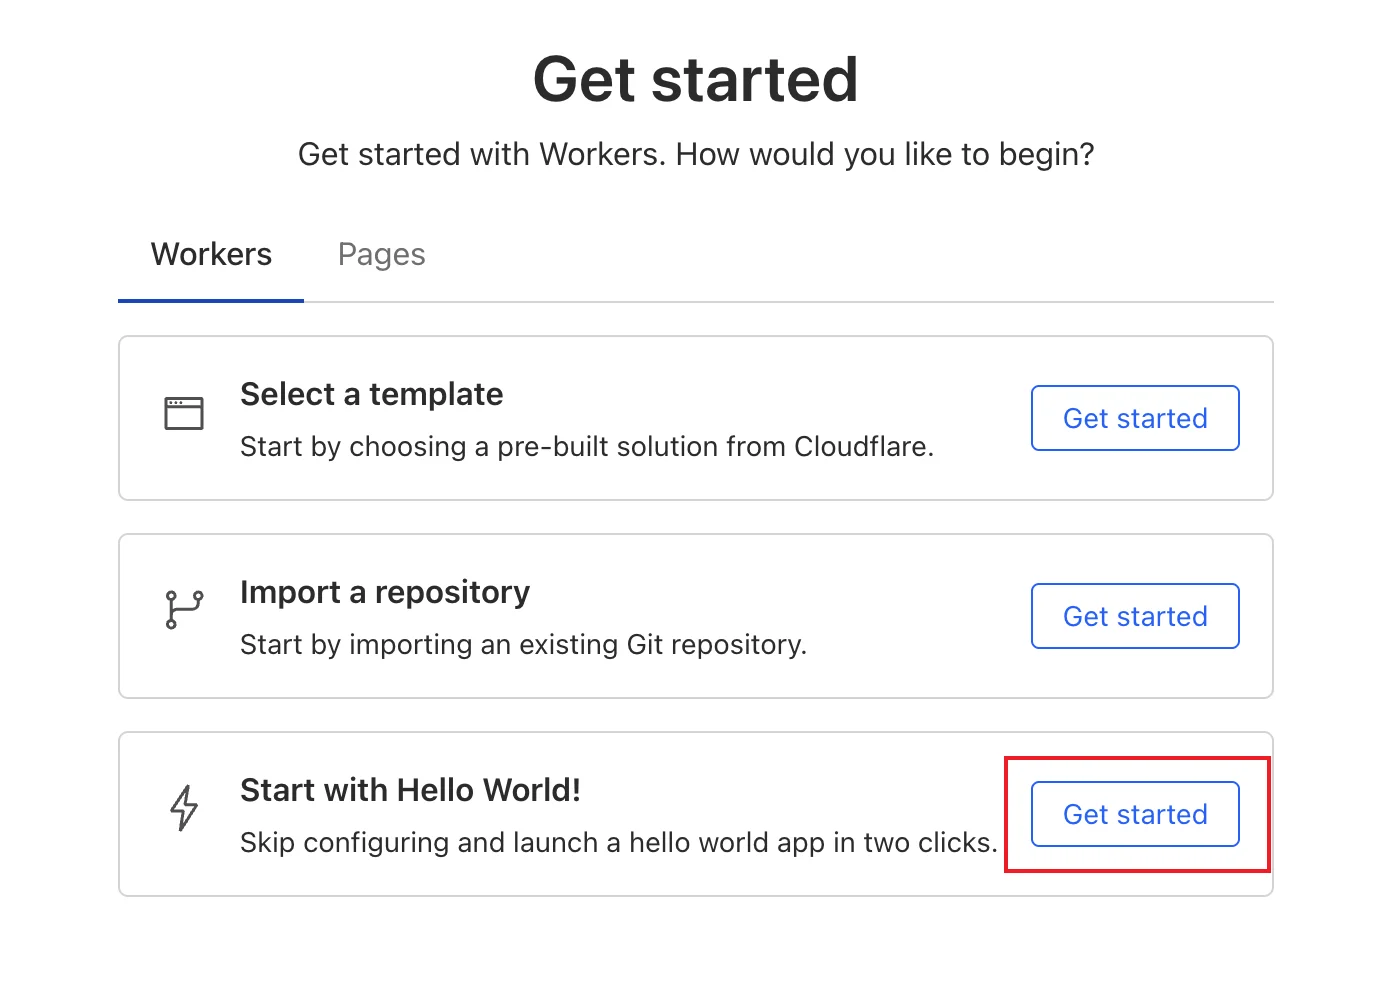Click the "How would you like to begin?" subtitle
Viewport: 1384px width, 996px height.
(x=696, y=154)
